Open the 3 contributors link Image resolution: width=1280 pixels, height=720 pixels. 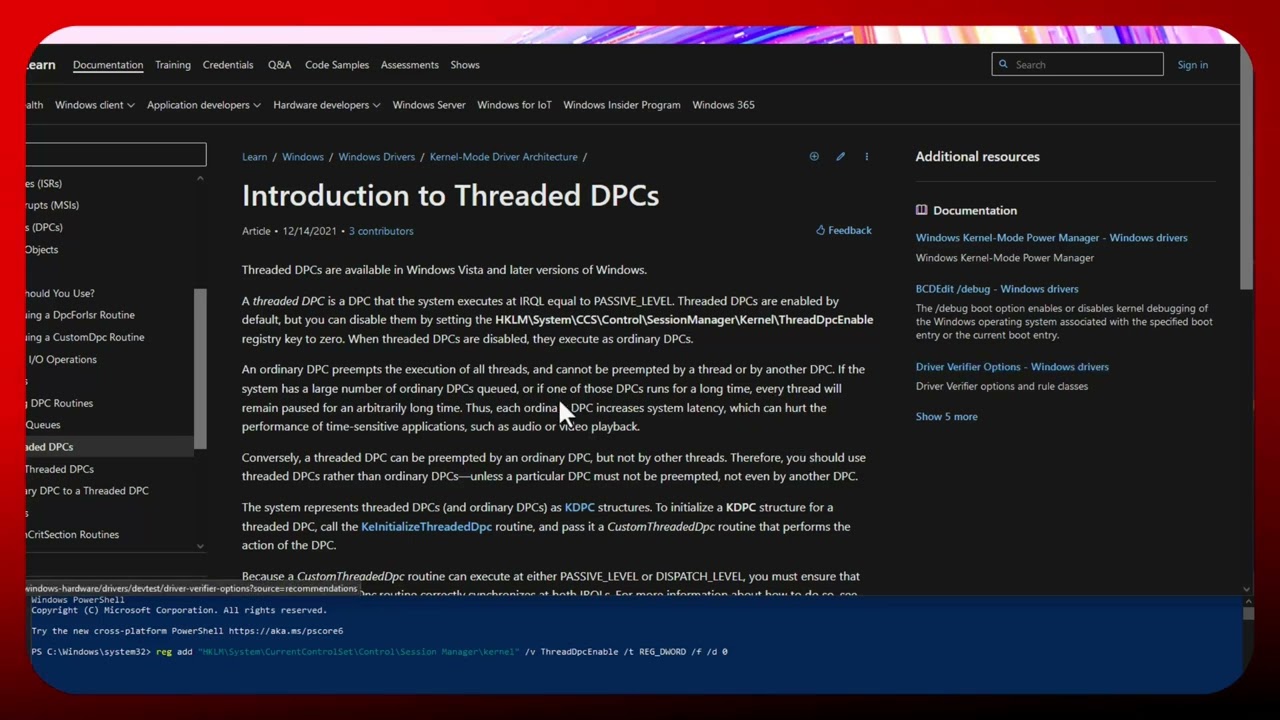tap(381, 231)
